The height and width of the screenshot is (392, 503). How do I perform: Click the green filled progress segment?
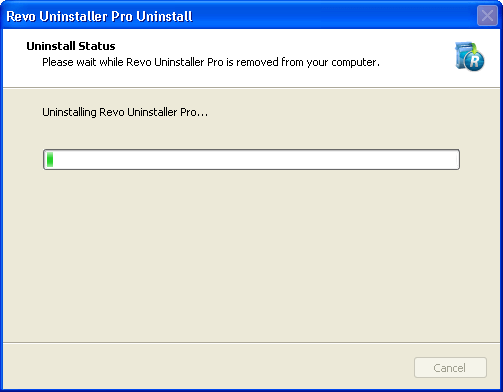pos(50,159)
